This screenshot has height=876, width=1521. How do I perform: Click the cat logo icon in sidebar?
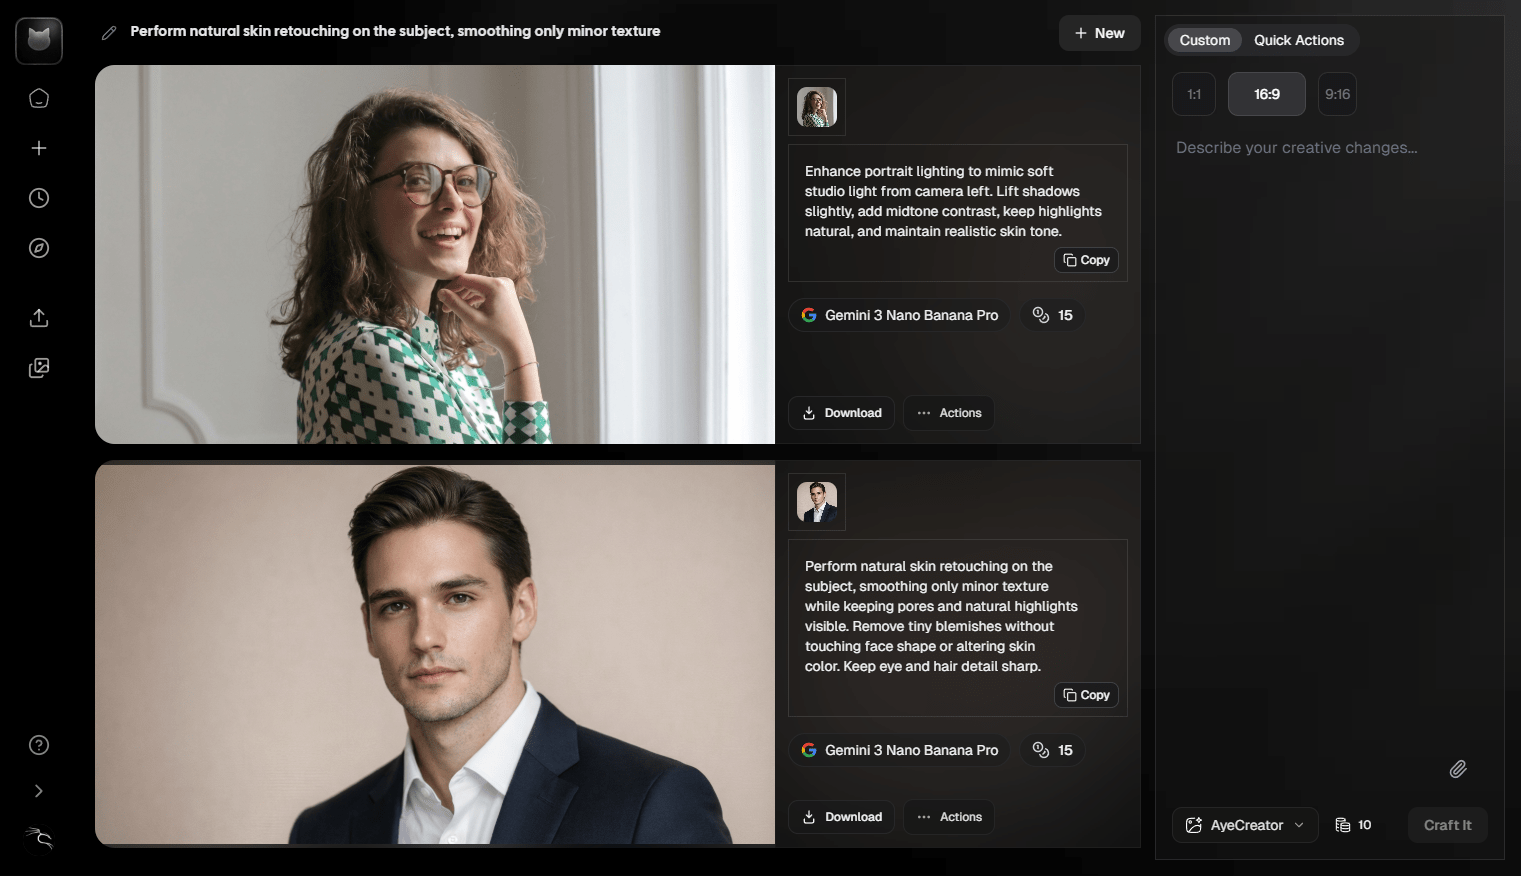39,41
